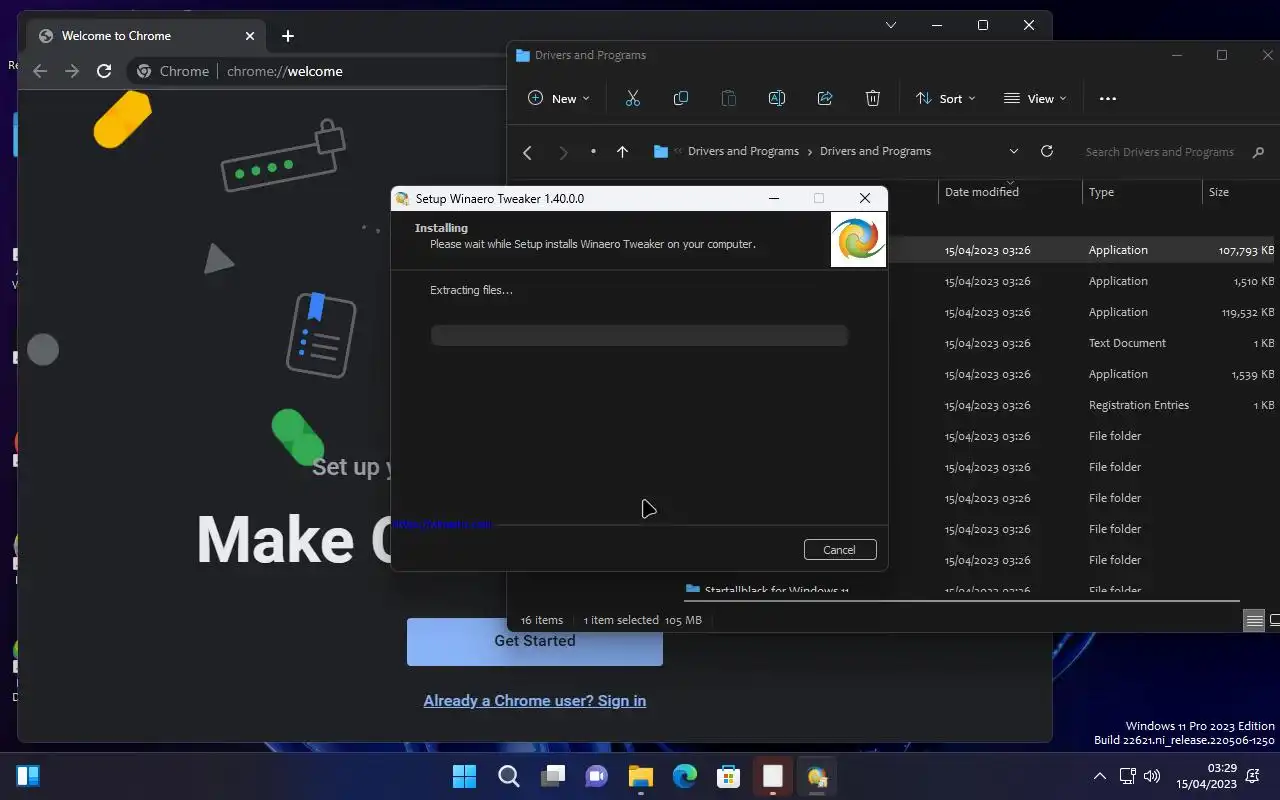1280x800 pixels.
Task: Open a new Chrome tab
Action: [288, 36]
